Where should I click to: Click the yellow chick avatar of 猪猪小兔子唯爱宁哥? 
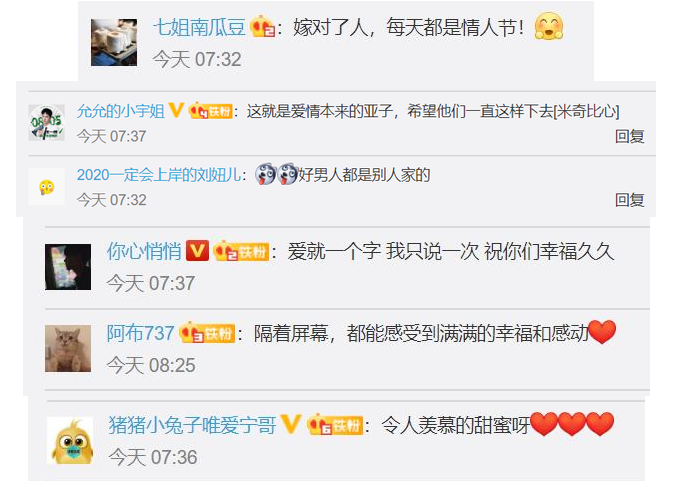coord(70,441)
